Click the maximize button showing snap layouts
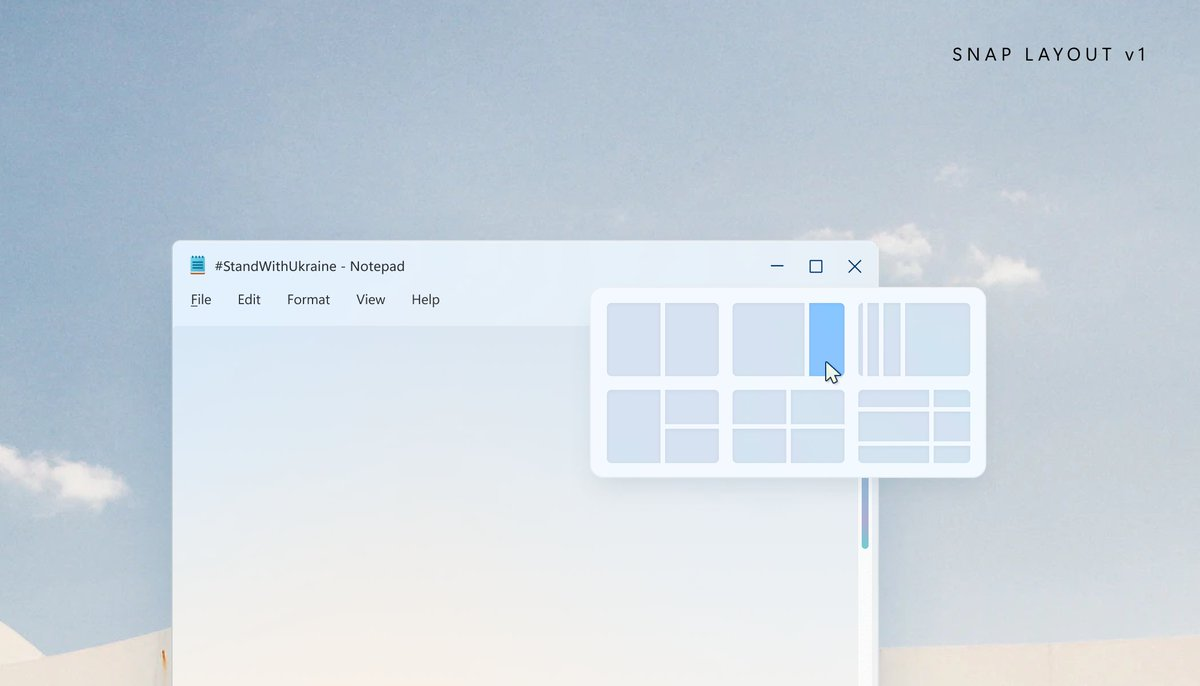1200x686 pixels. pyautogui.click(x=816, y=266)
